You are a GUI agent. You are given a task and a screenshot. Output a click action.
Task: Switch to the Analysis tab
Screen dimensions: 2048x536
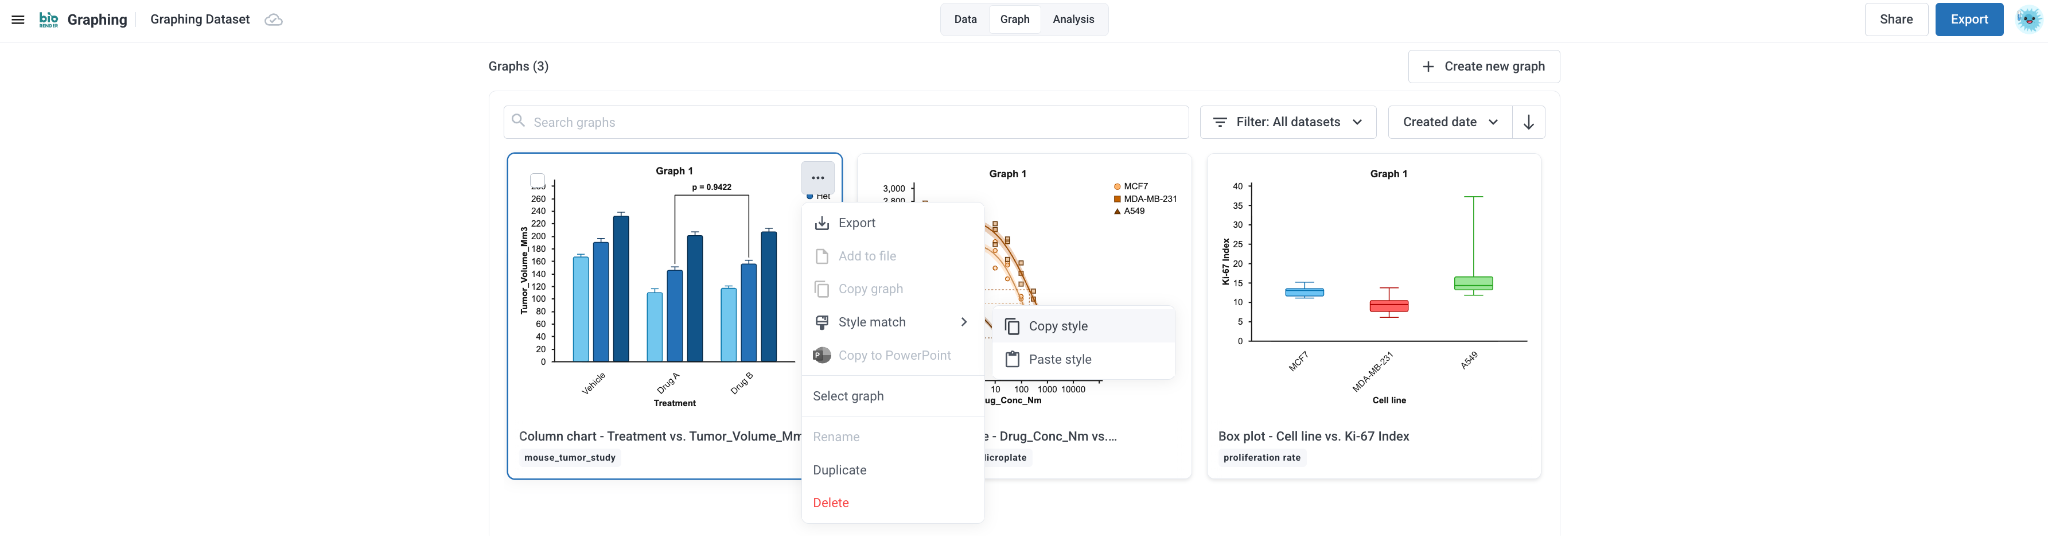(x=1073, y=19)
